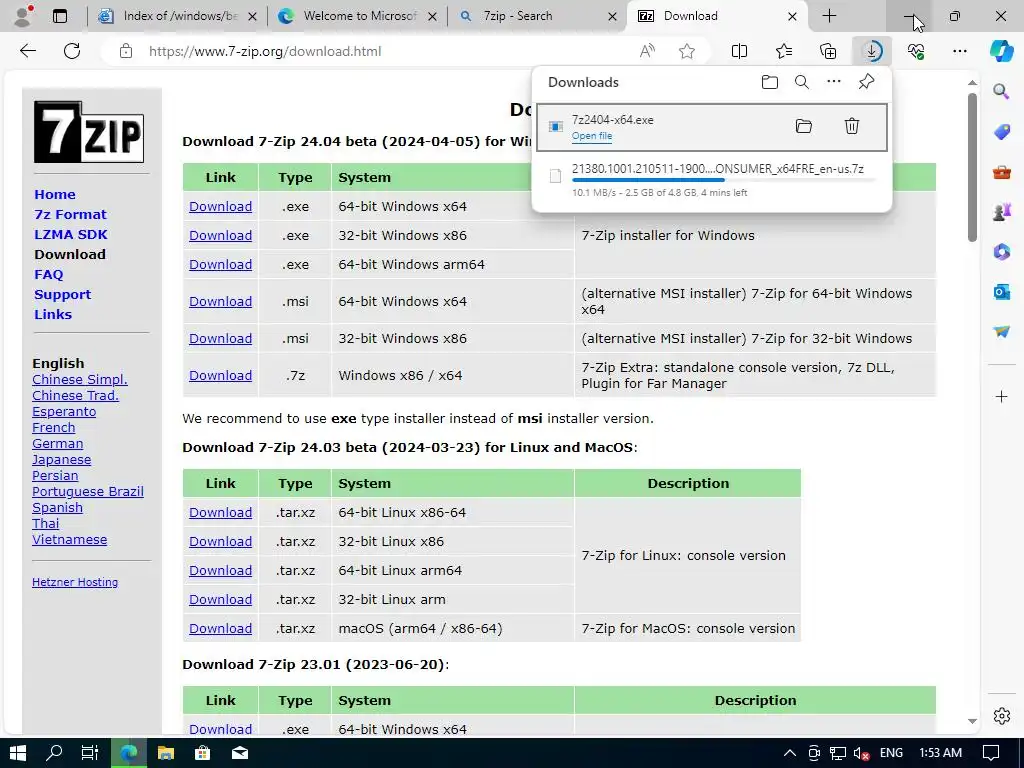Select the downloading .7z file entry
This screenshot has height=768, width=1024.
pos(712,180)
